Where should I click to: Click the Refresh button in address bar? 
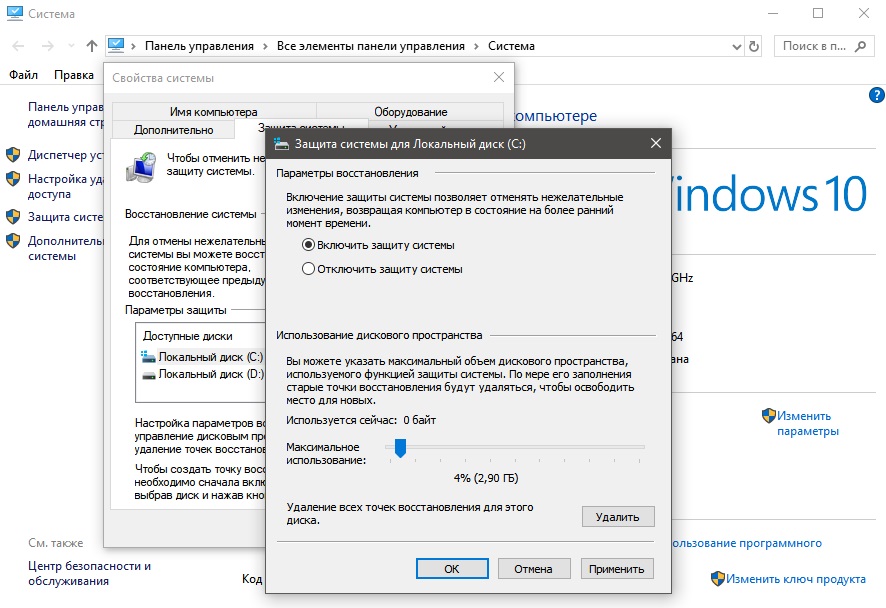(x=754, y=46)
